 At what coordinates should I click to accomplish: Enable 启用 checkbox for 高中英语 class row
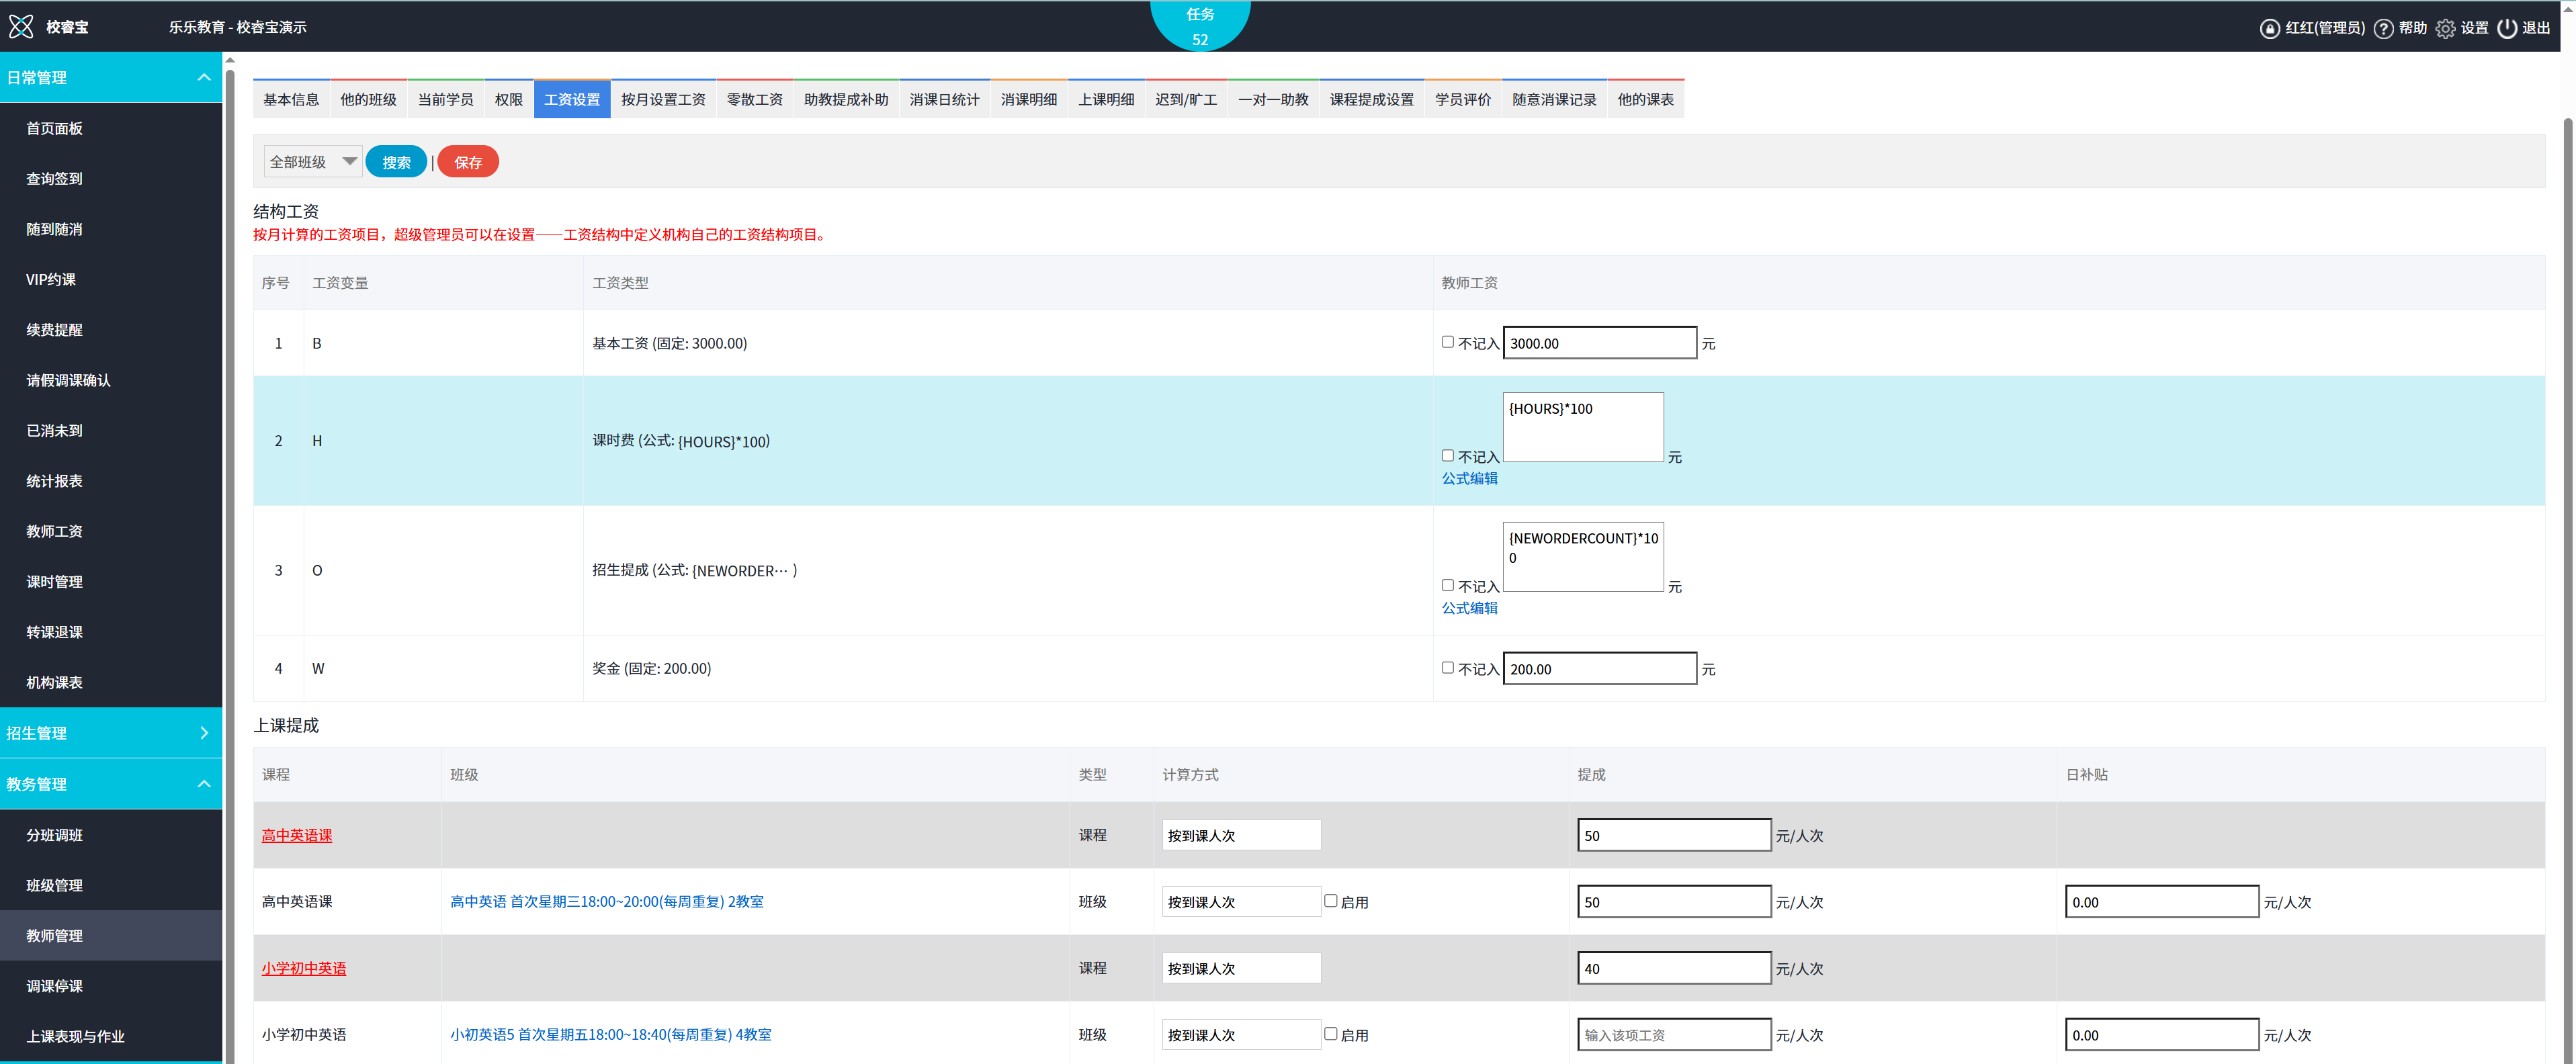coord(1330,901)
